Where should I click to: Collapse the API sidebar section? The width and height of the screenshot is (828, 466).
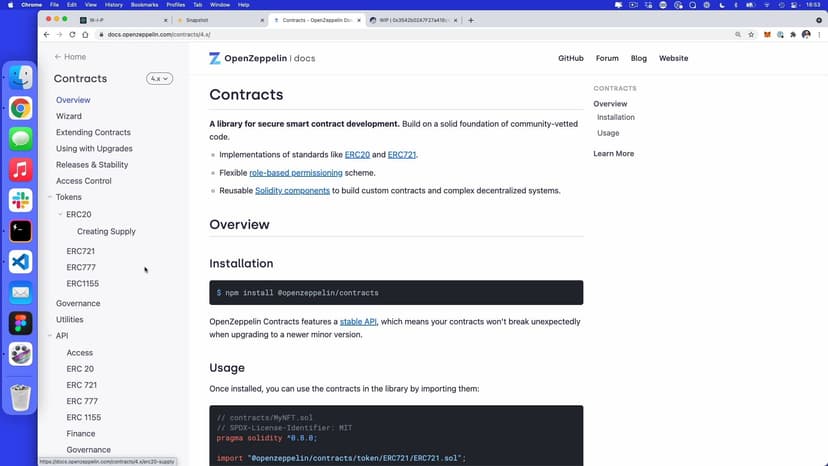click(x=50, y=336)
